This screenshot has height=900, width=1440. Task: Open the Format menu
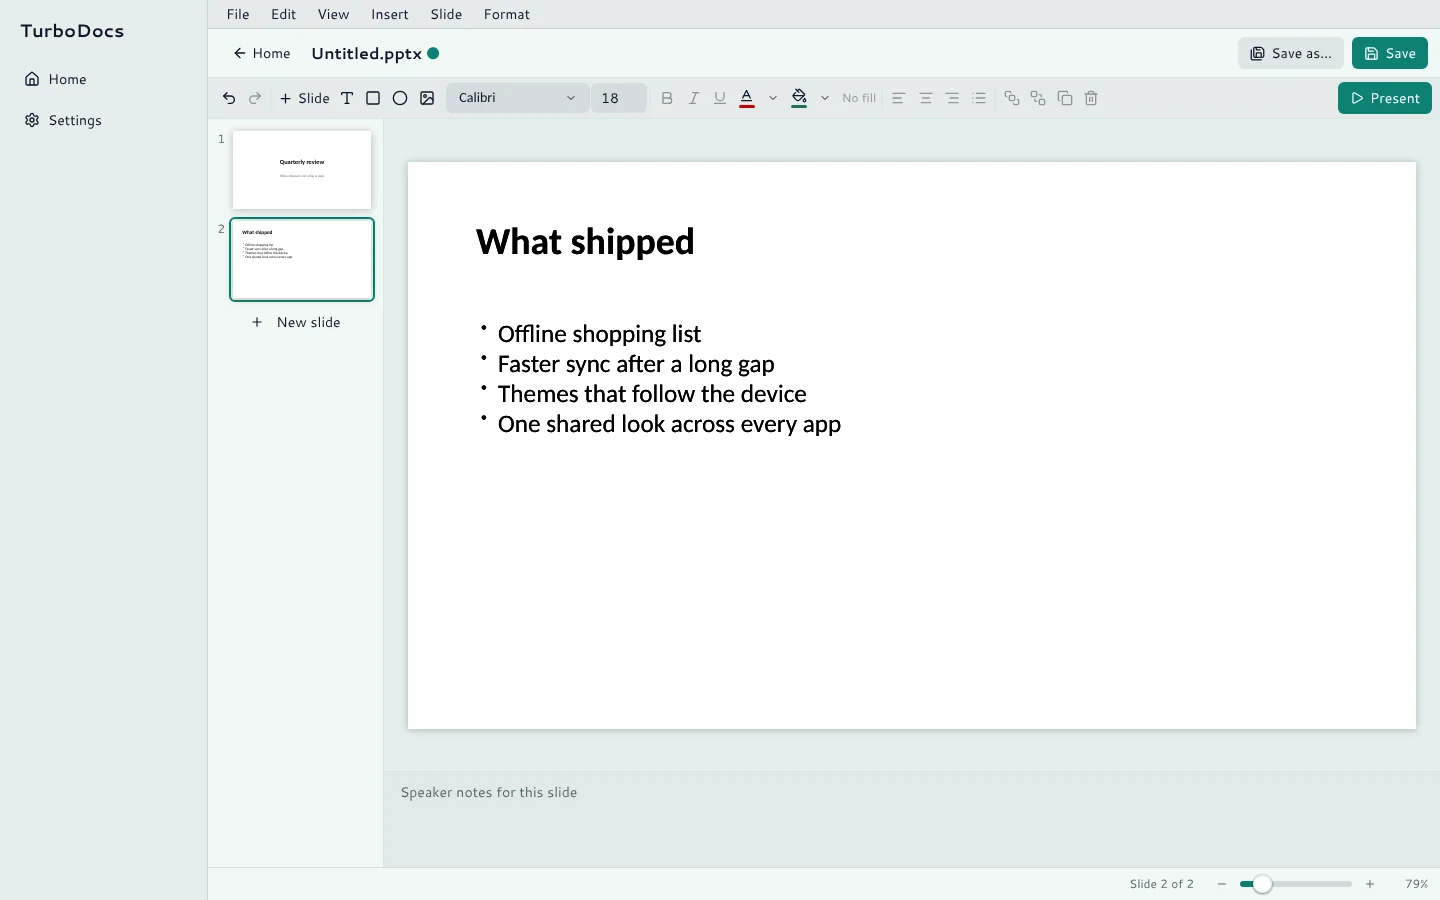tap(507, 14)
